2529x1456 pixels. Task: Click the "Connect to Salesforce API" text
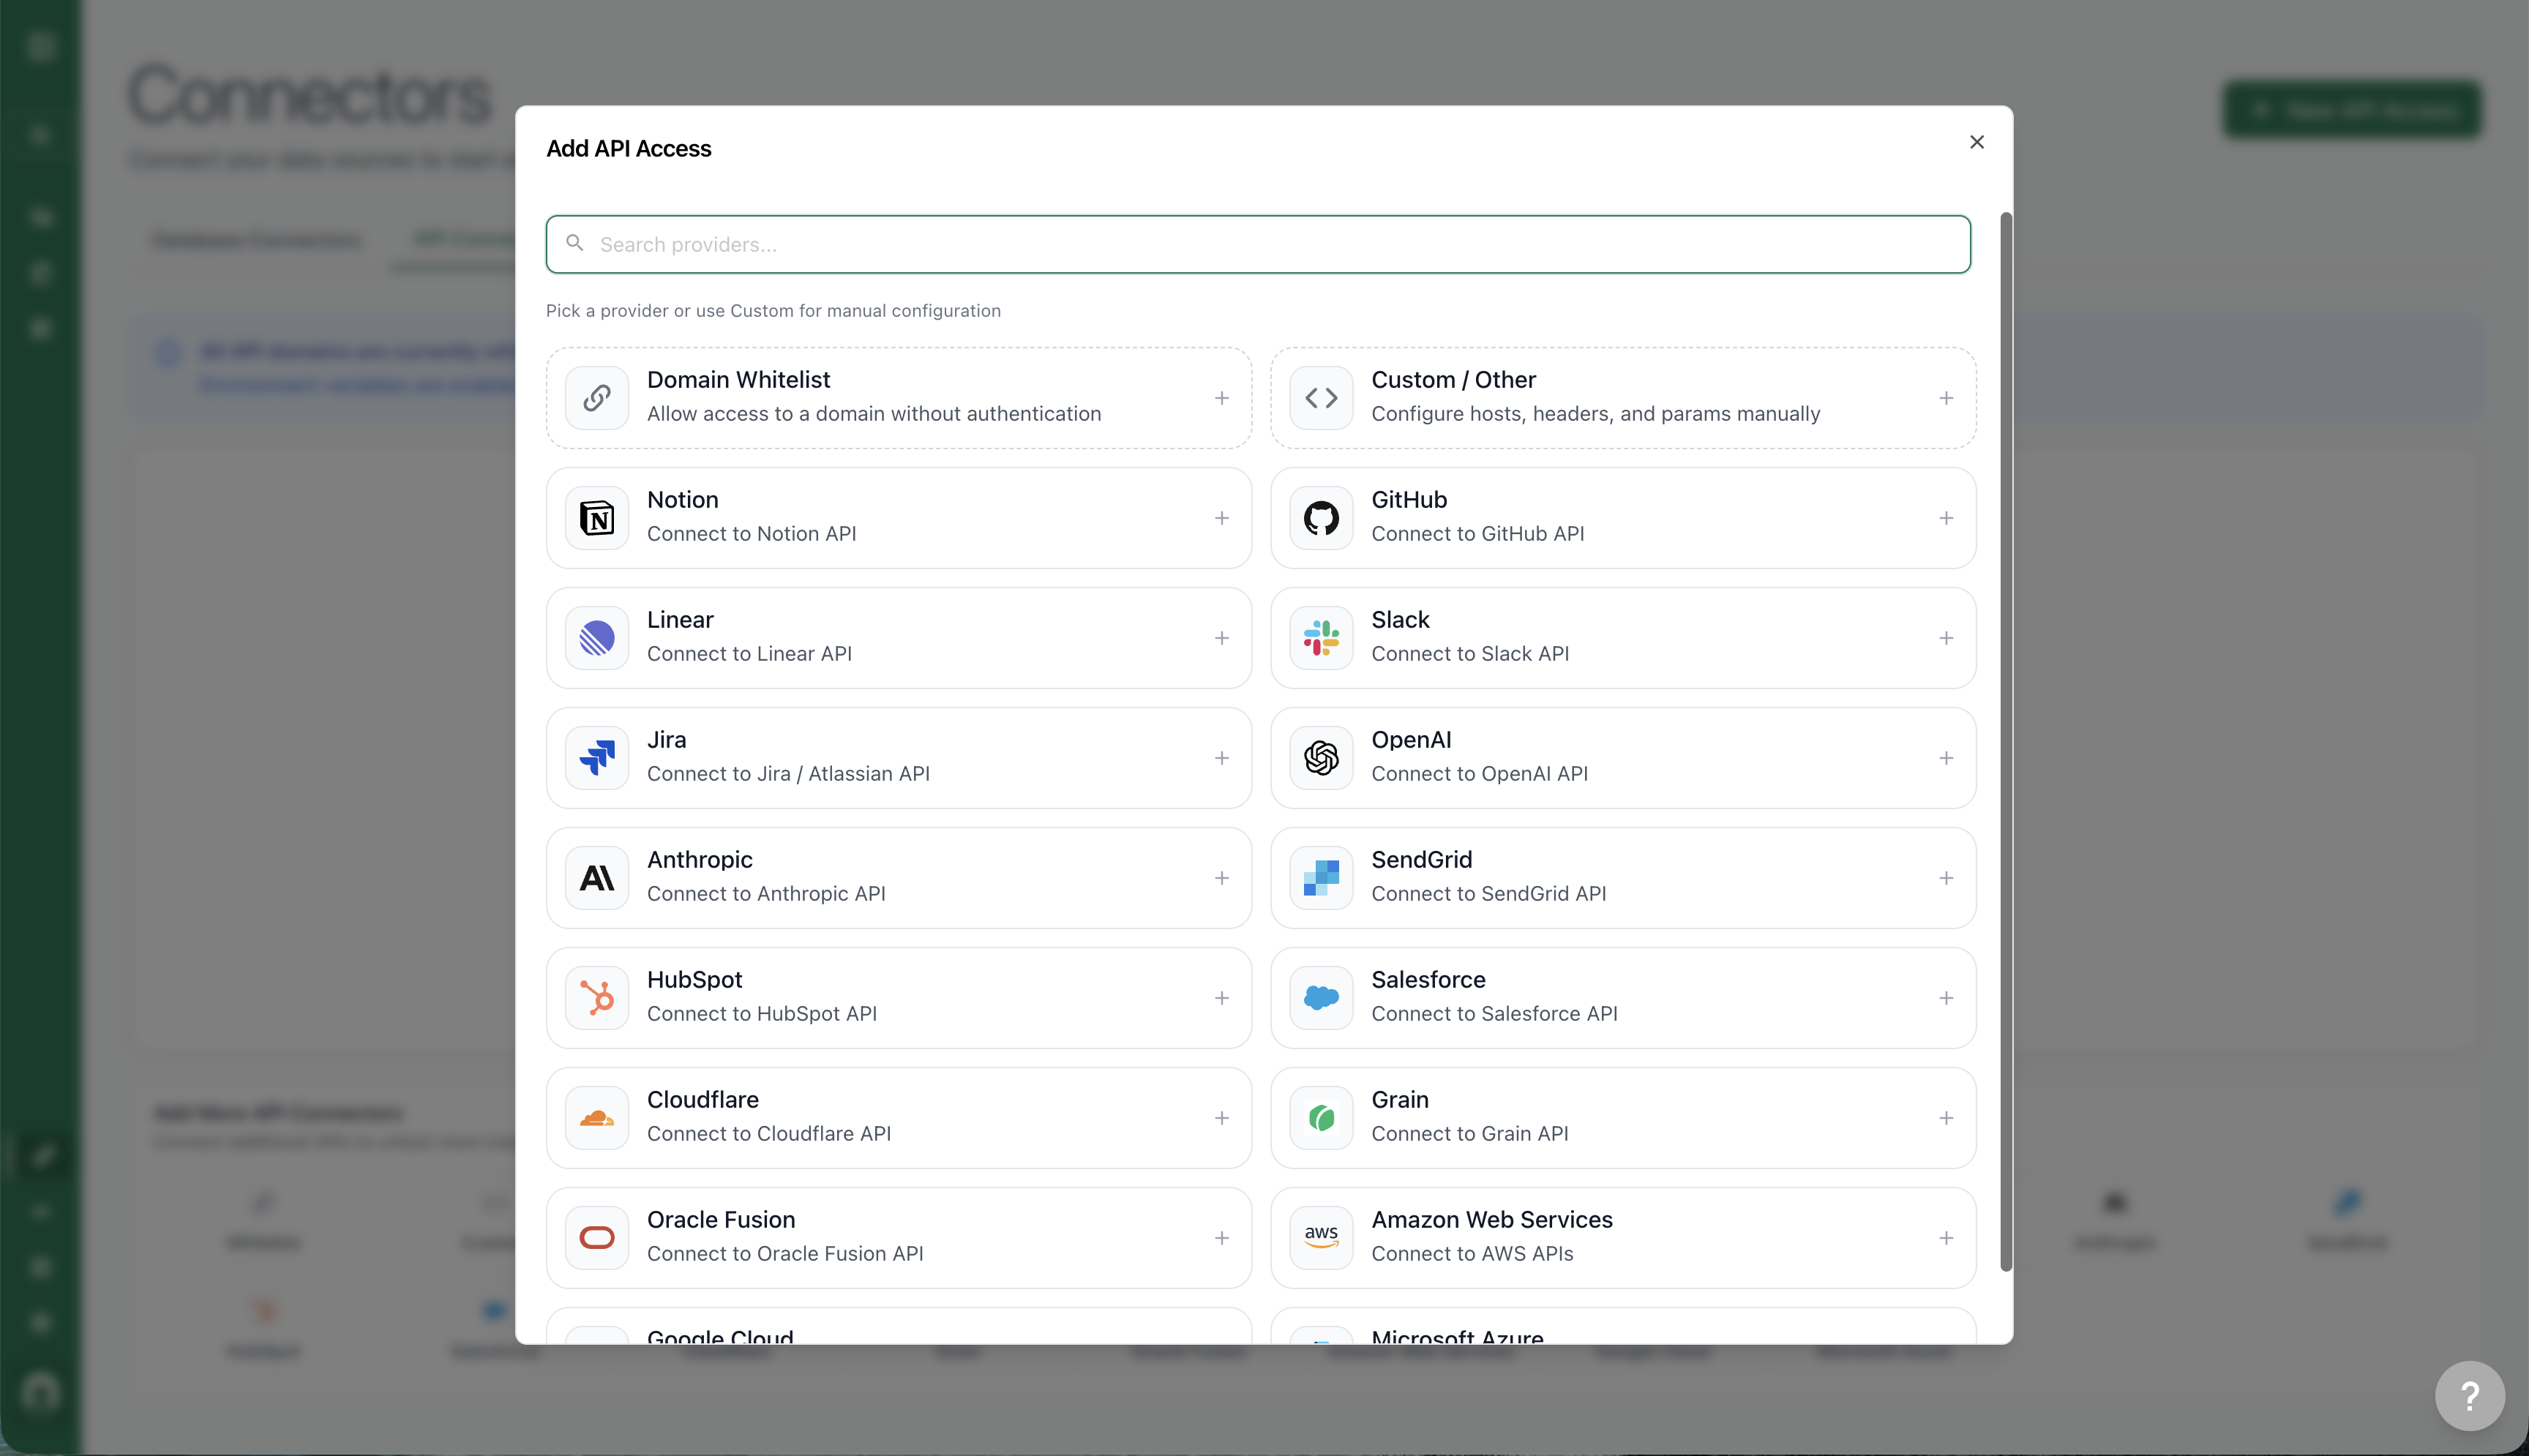[x=1494, y=1014]
